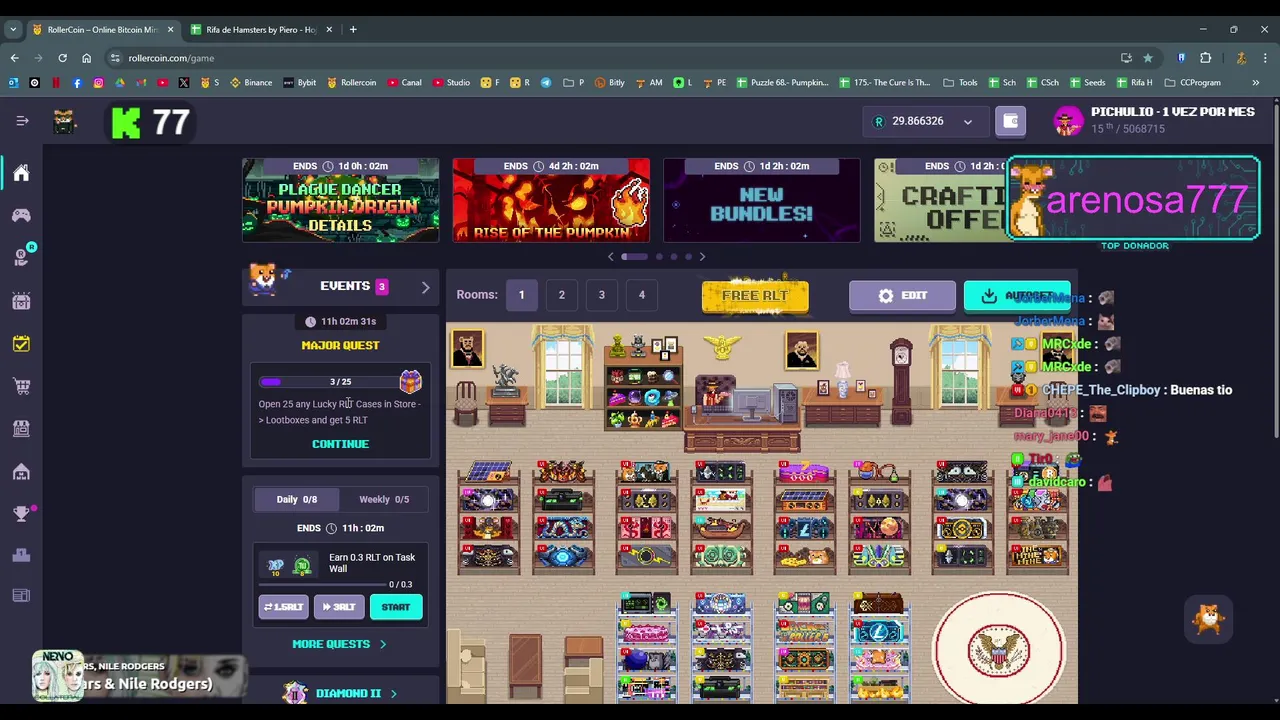Open the Rise of the Pumpkin banner
The width and height of the screenshot is (1280, 720).
click(x=551, y=200)
